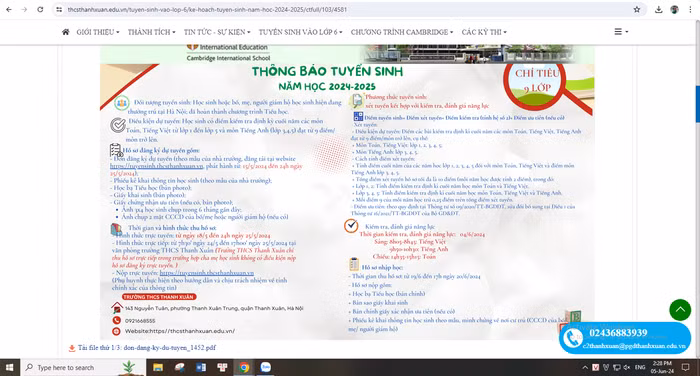Call phone number 02436883939 badge
Viewport: 700px width, 376px height.
click(x=618, y=333)
